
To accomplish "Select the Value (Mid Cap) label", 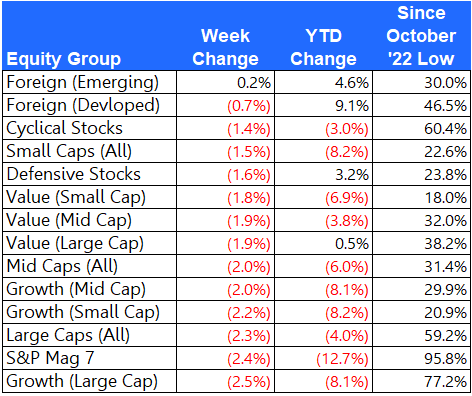I will tap(69, 220).
